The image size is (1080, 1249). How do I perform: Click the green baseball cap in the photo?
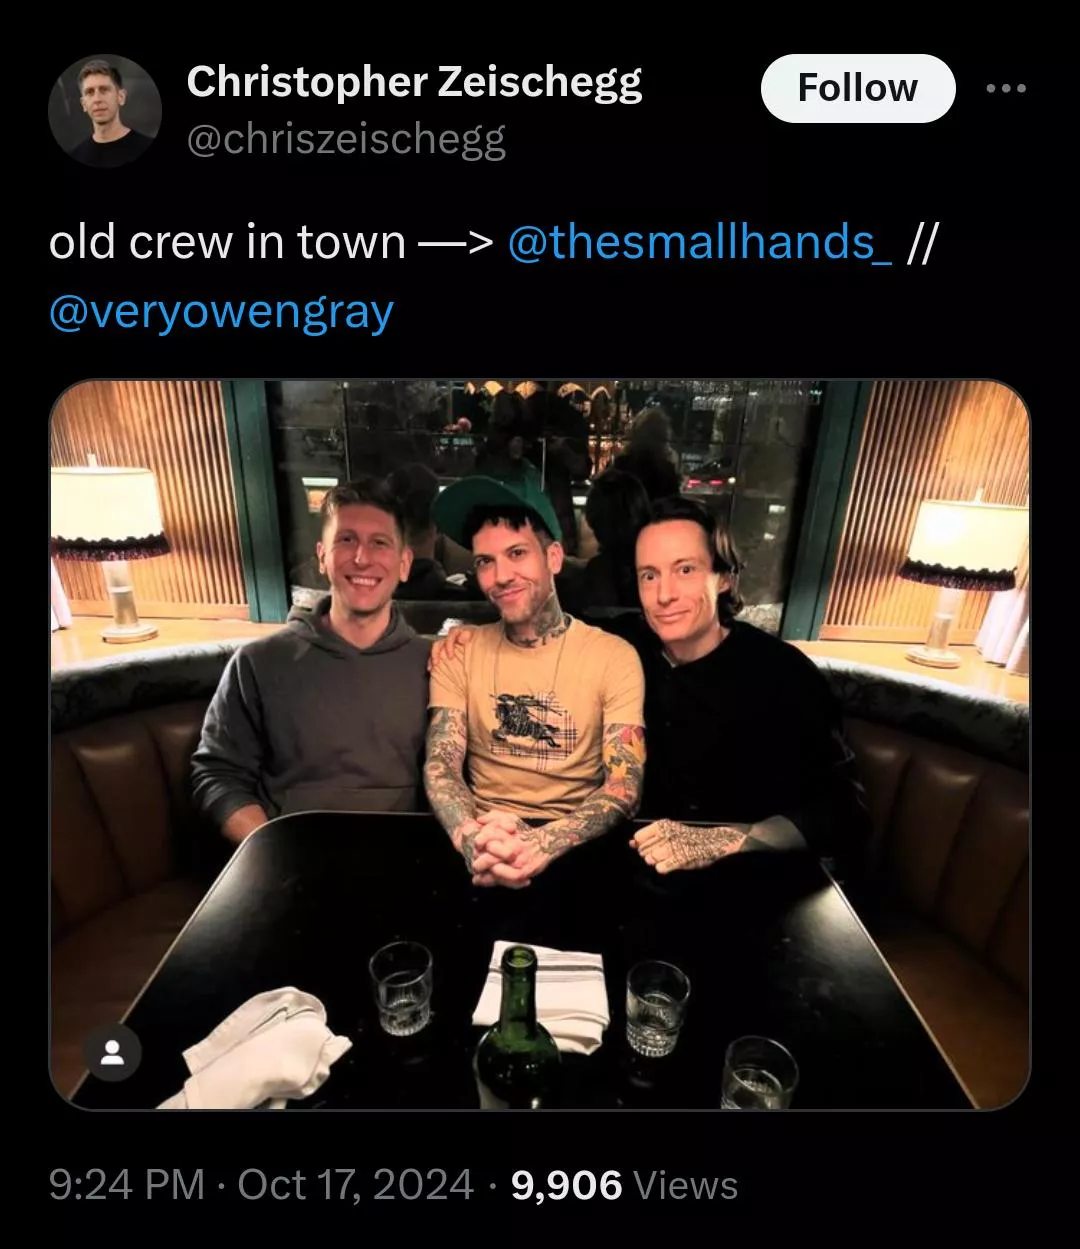[497, 508]
